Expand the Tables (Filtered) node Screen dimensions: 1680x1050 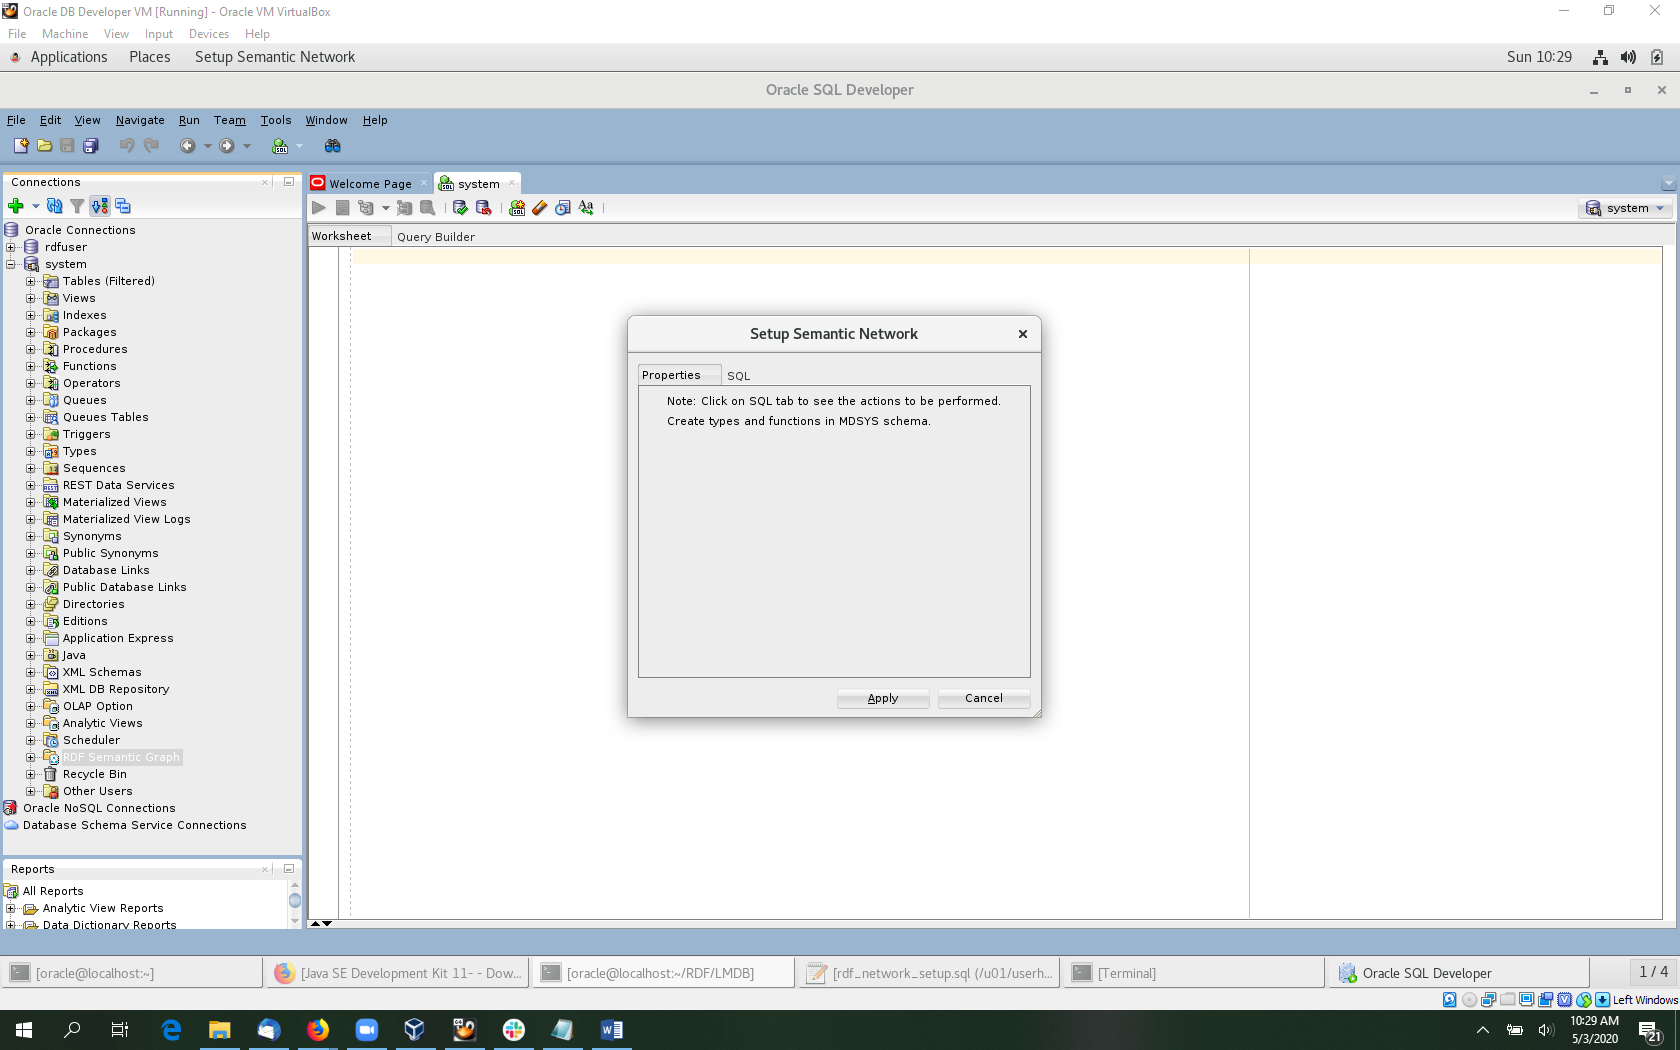[x=29, y=281]
